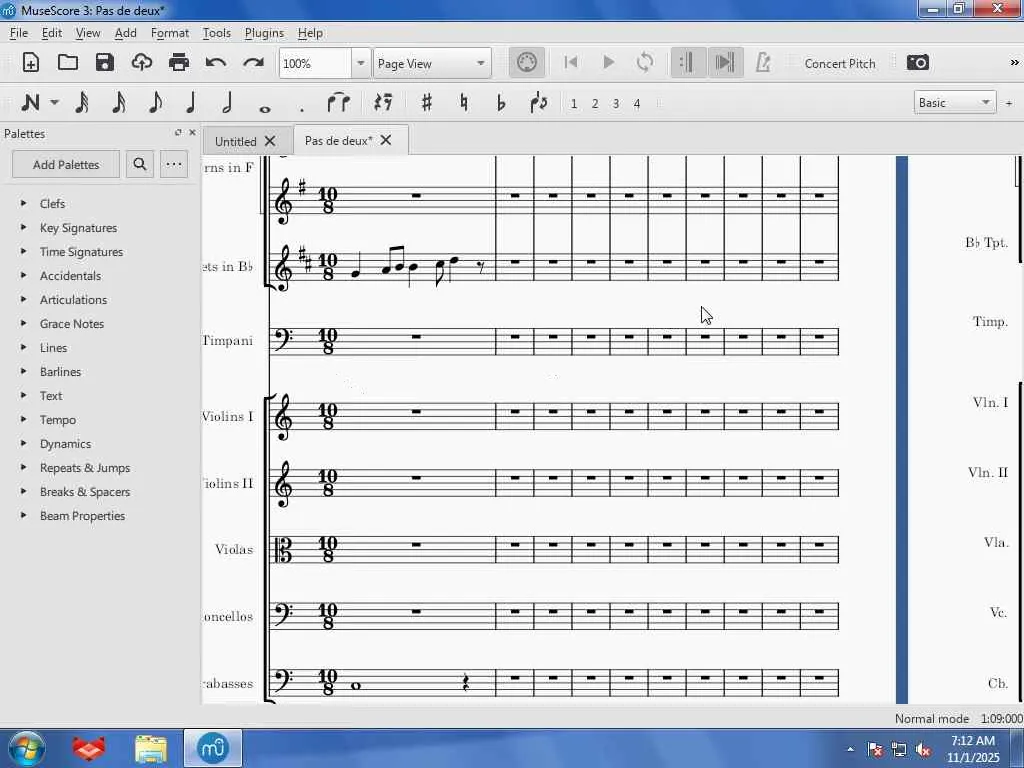This screenshot has height=768, width=1024.
Task: Toggle the metronome icon
Action: pos(763,63)
